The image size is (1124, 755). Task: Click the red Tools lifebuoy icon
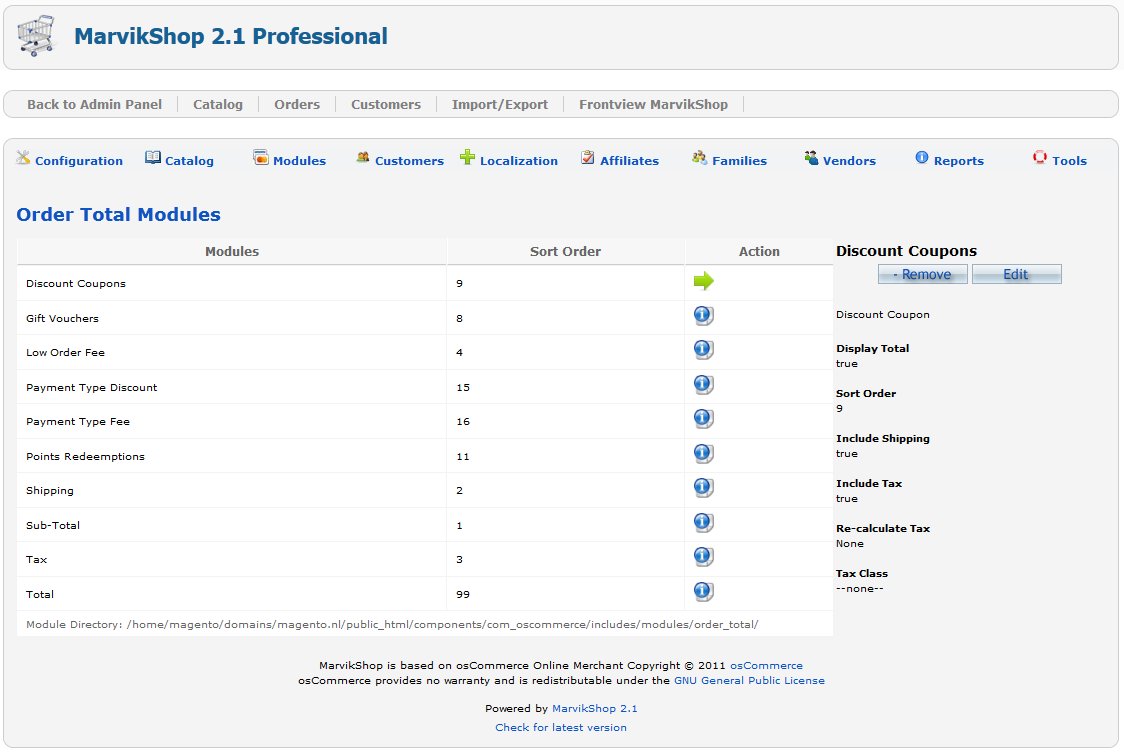click(1039, 158)
